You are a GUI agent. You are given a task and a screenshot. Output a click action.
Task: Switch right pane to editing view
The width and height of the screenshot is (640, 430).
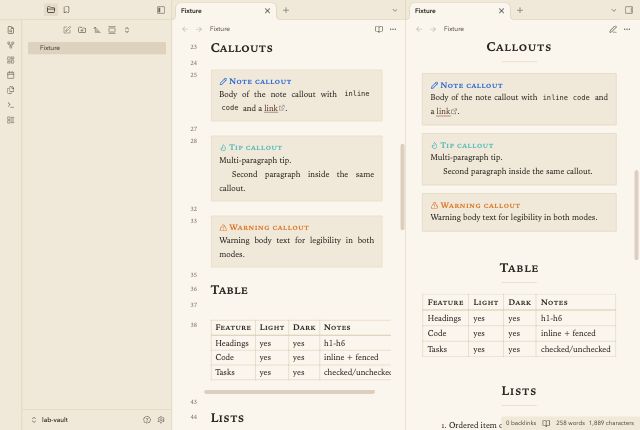point(613,29)
